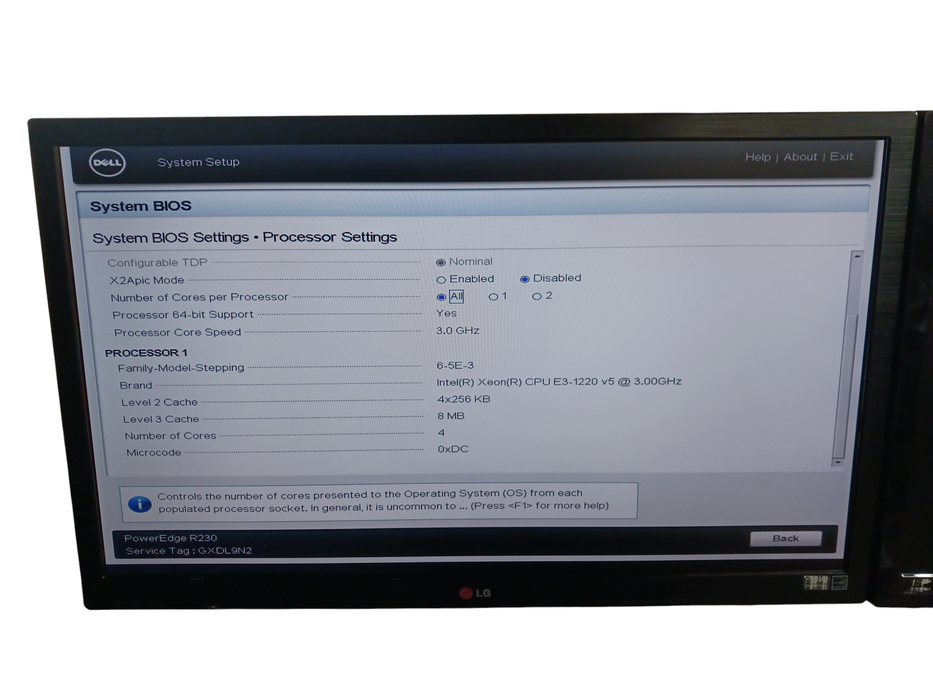The width and height of the screenshot is (933, 700).
Task: Click the Intel Xeon E3-1220 v5 value
Action: point(559,382)
